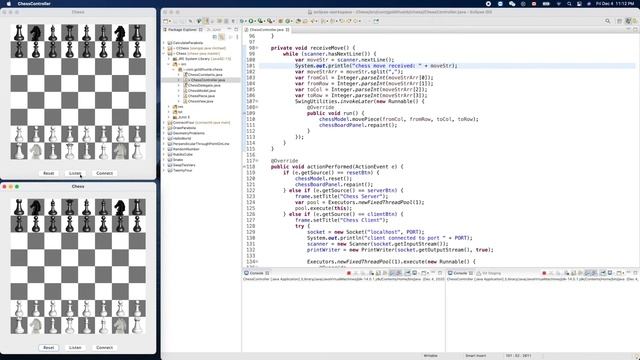Screen dimensions: 640x360
Task: Click the Wi-Fi icon in the menu bar
Action: (x=558, y=4)
